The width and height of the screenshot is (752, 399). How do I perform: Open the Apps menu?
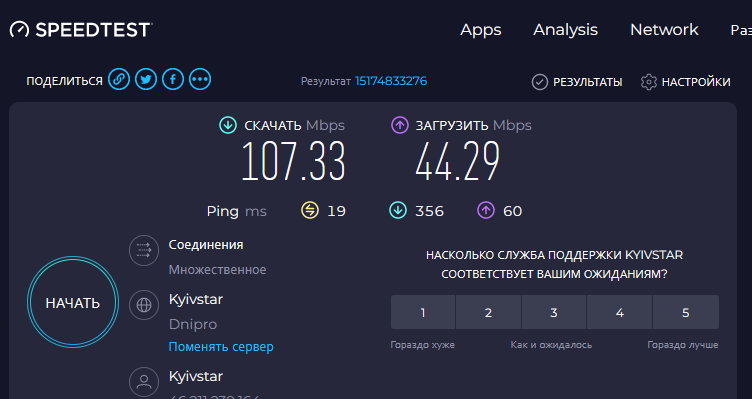[481, 30]
